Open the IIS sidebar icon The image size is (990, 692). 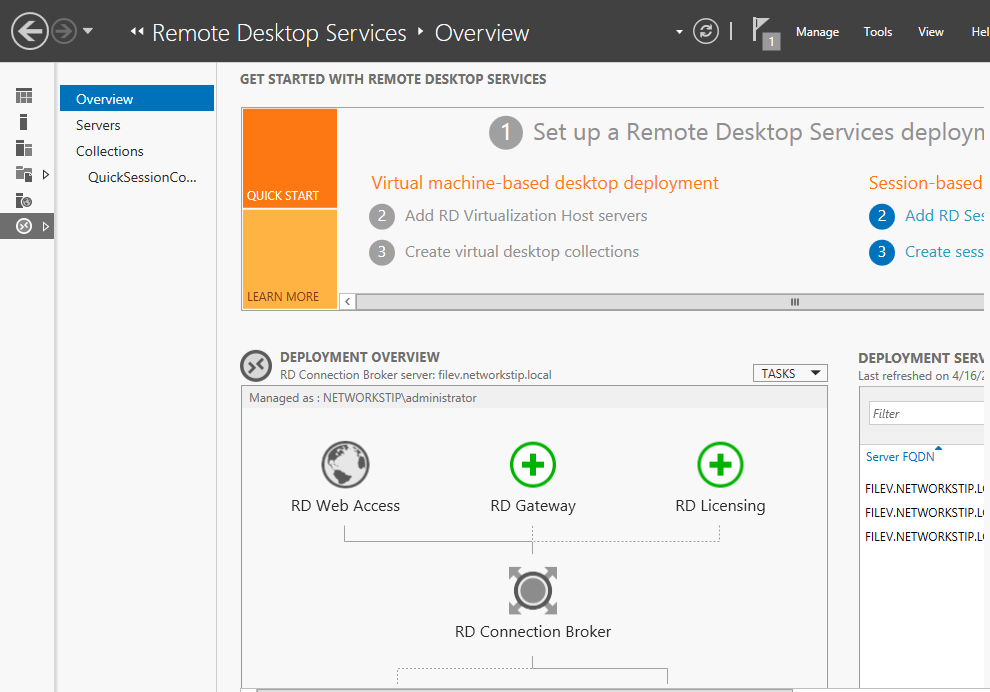tap(24, 200)
